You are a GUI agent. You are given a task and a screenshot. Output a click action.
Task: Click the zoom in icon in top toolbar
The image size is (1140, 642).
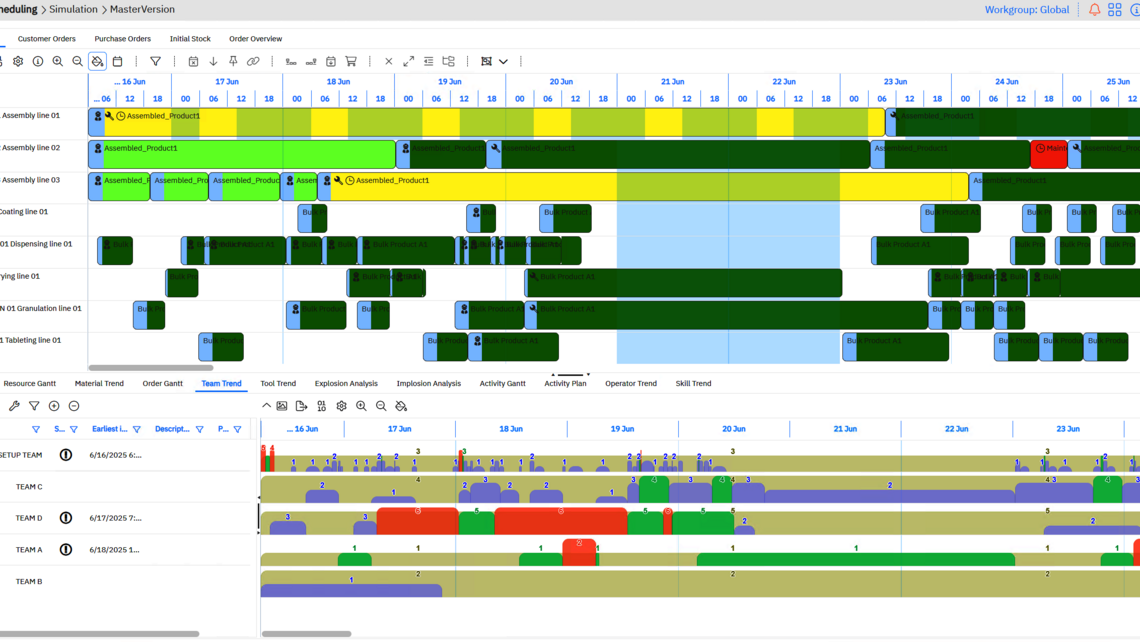pyautogui.click(x=58, y=62)
